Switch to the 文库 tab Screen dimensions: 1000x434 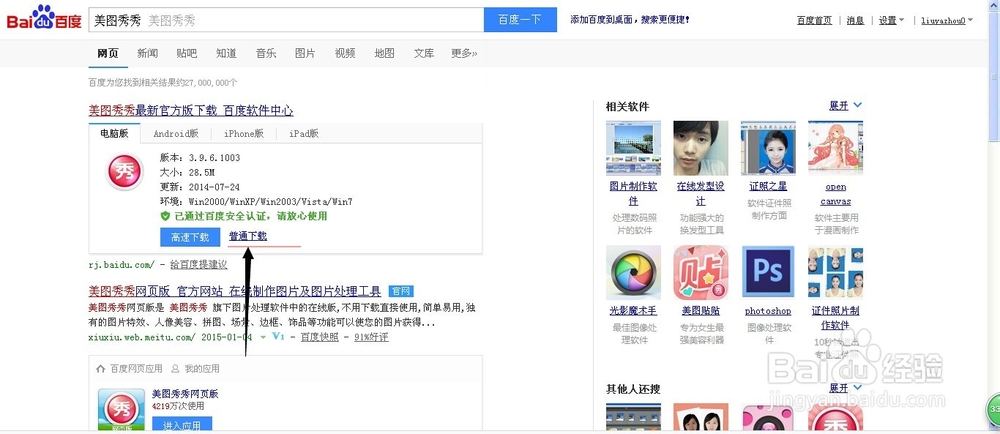click(x=424, y=54)
